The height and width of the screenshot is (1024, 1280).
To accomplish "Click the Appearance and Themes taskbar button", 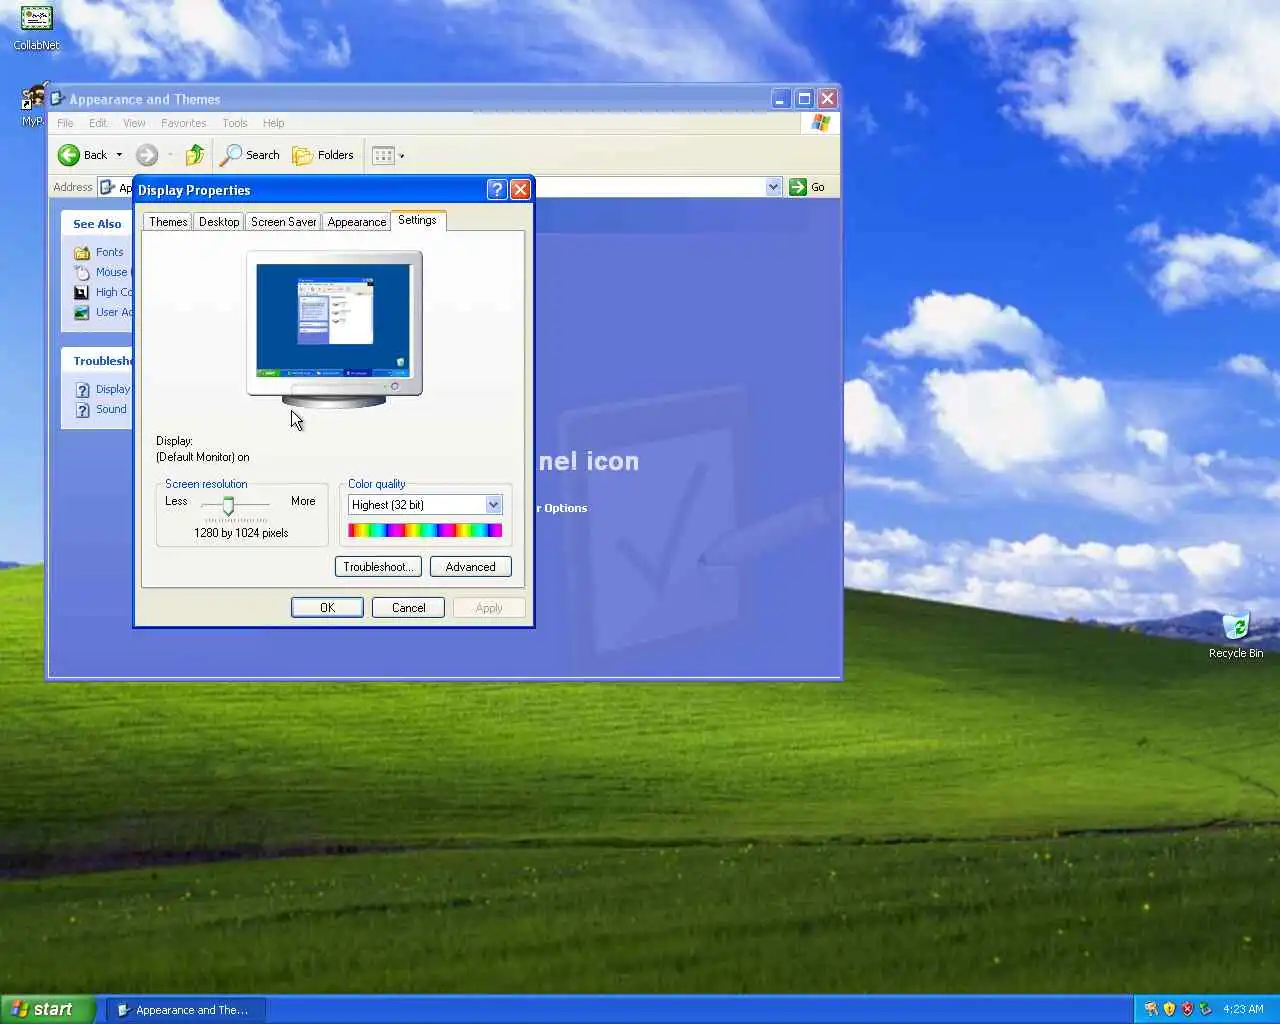I will click(186, 1010).
